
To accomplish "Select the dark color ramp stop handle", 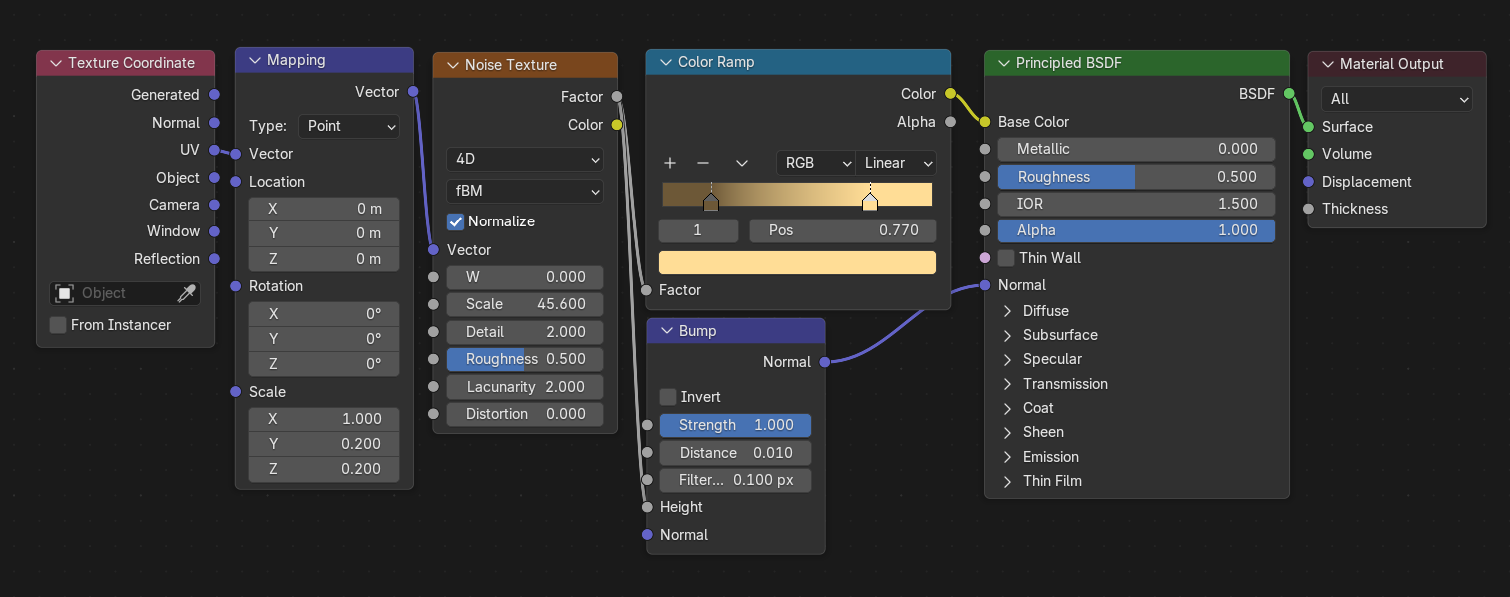I will (711, 202).
